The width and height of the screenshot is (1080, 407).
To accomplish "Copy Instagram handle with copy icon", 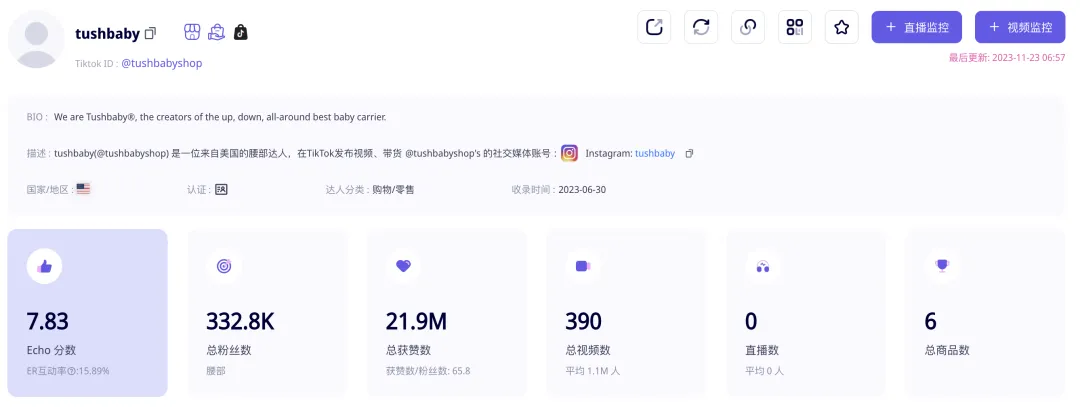I will tap(689, 154).
